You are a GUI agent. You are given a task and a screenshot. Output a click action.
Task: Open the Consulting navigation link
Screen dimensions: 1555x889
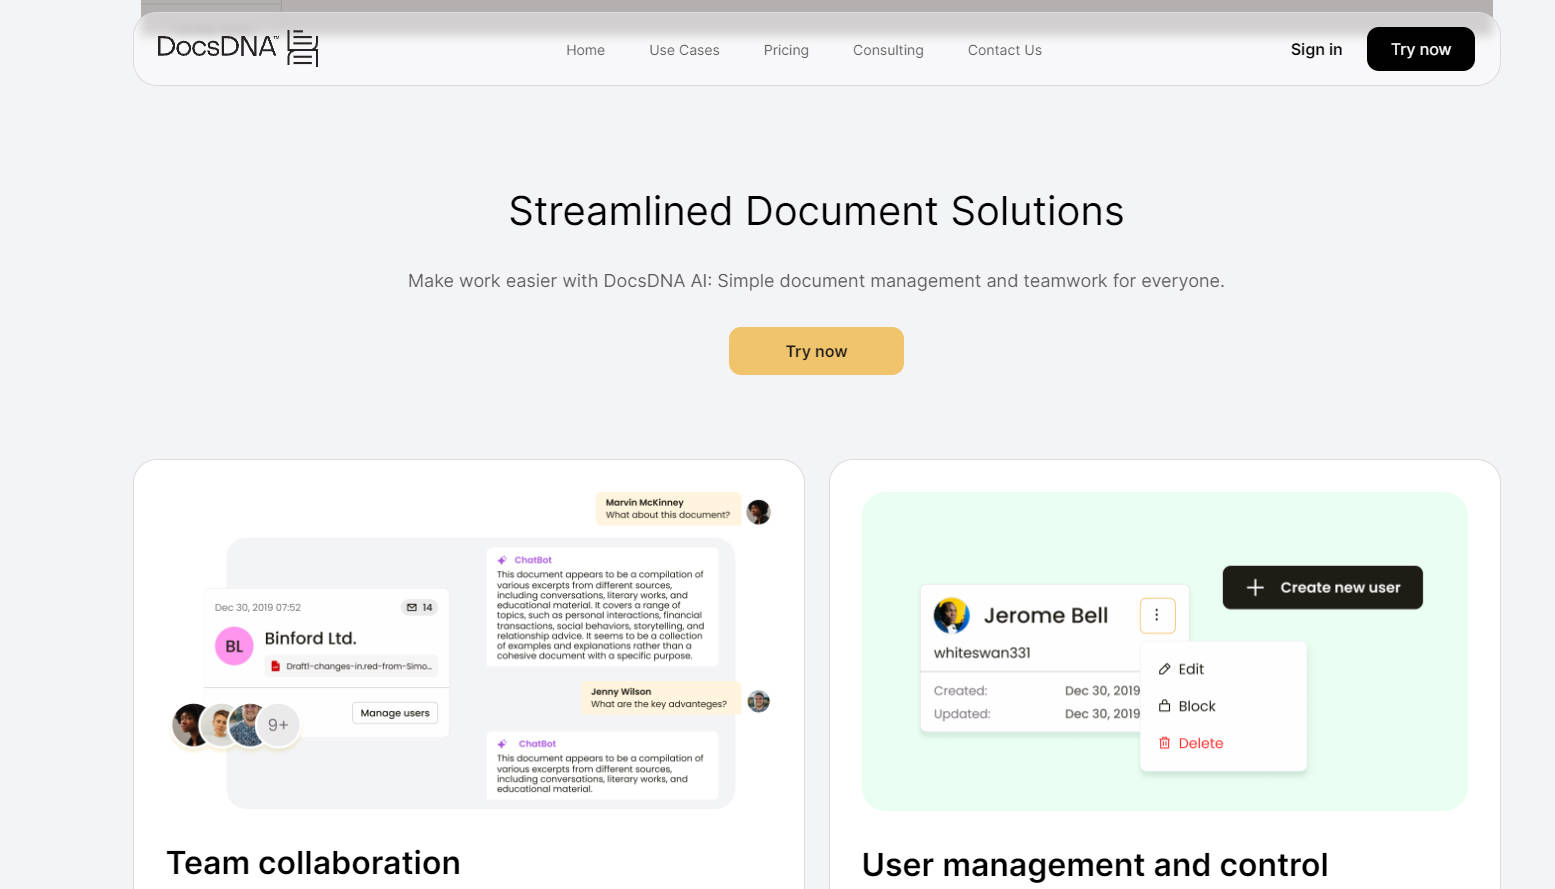point(888,50)
